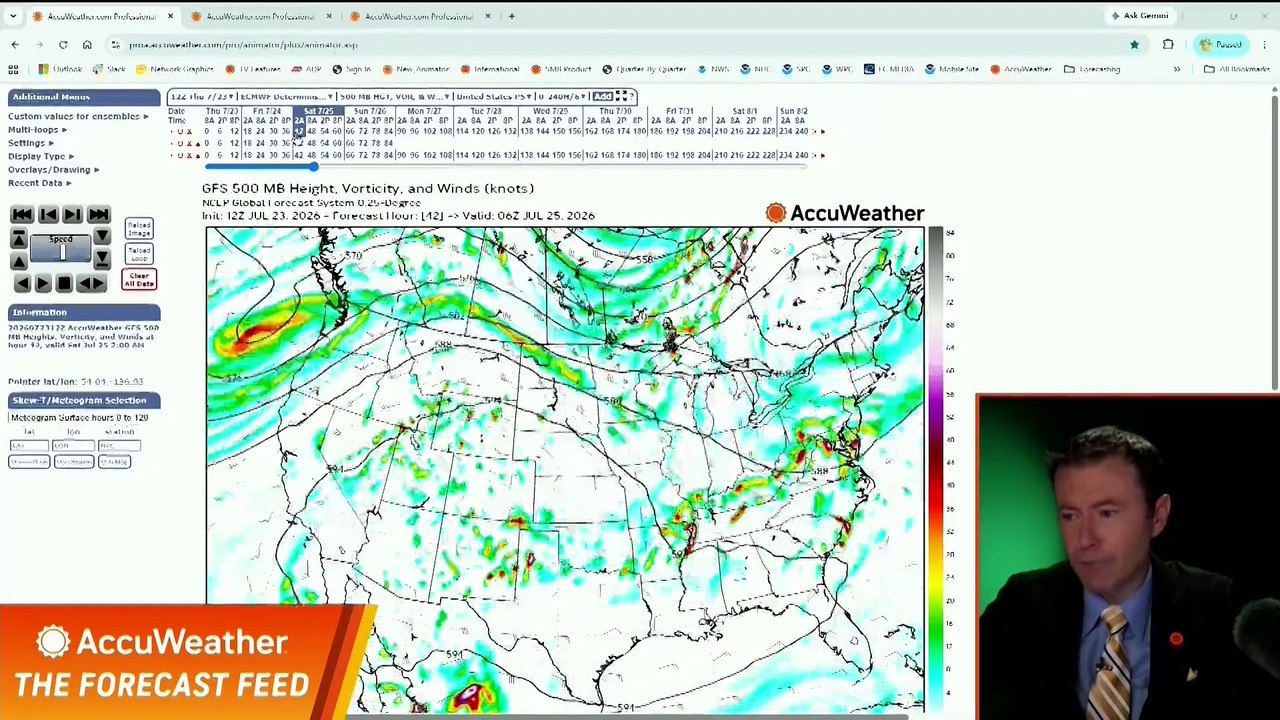This screenshot has width=1280, height=720.
Task: Jump to last frame of animation
Action: tap(98, 215)
